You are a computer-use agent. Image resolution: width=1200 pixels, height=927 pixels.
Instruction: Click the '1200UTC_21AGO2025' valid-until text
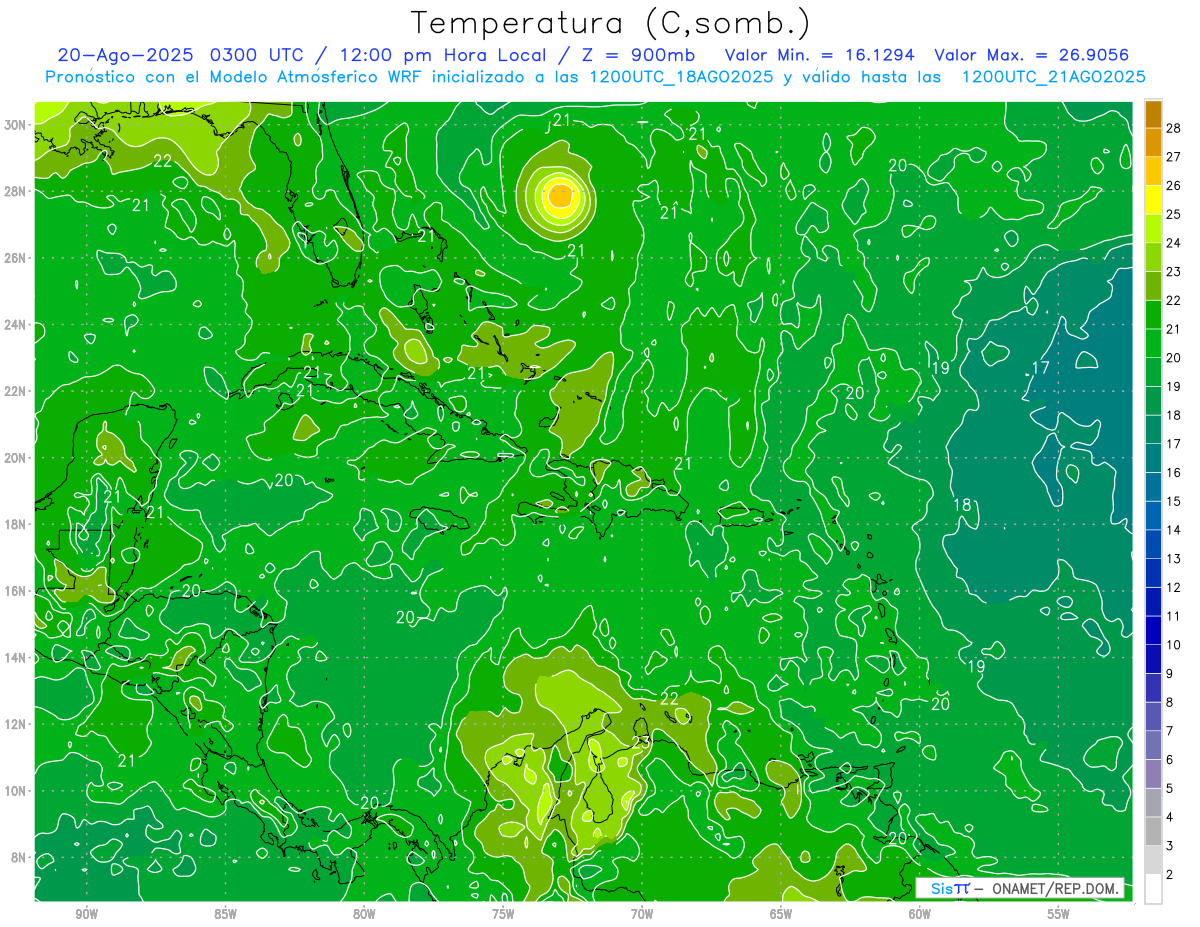pyautogui.click(x=1053, y=77)
